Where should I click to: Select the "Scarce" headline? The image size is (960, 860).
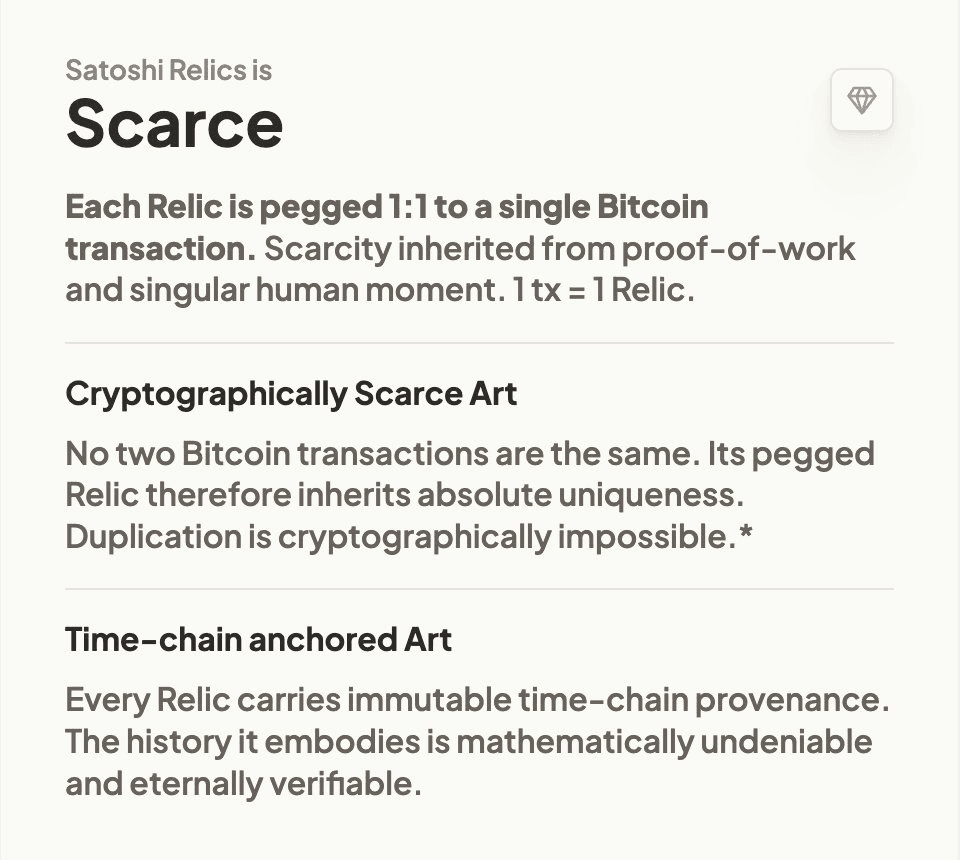point(174,123)
